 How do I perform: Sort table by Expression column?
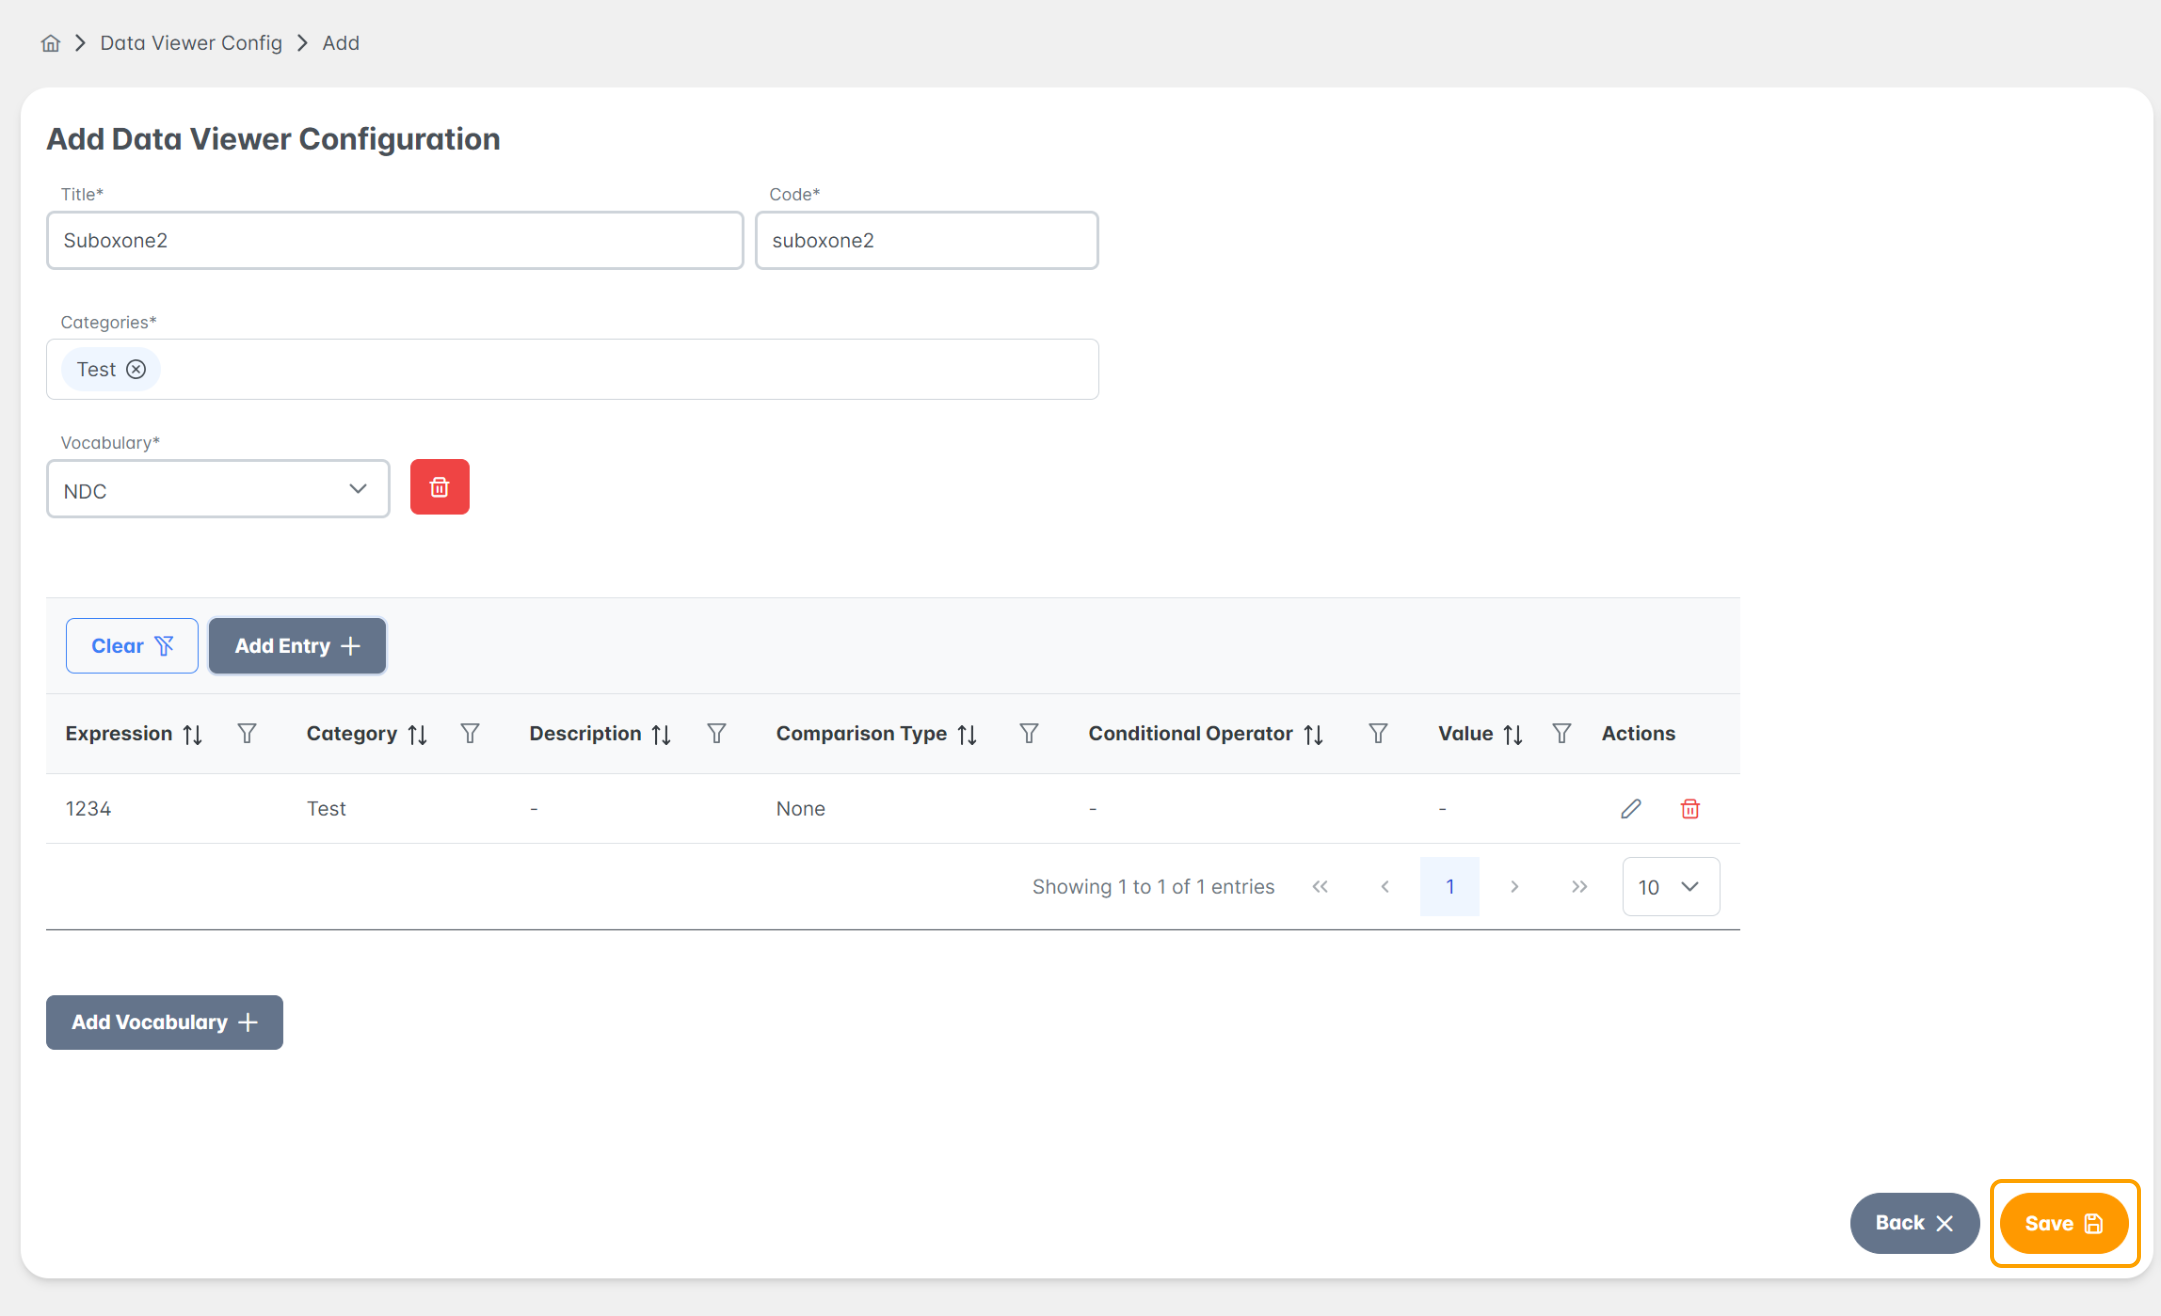[x=193, y=734]
